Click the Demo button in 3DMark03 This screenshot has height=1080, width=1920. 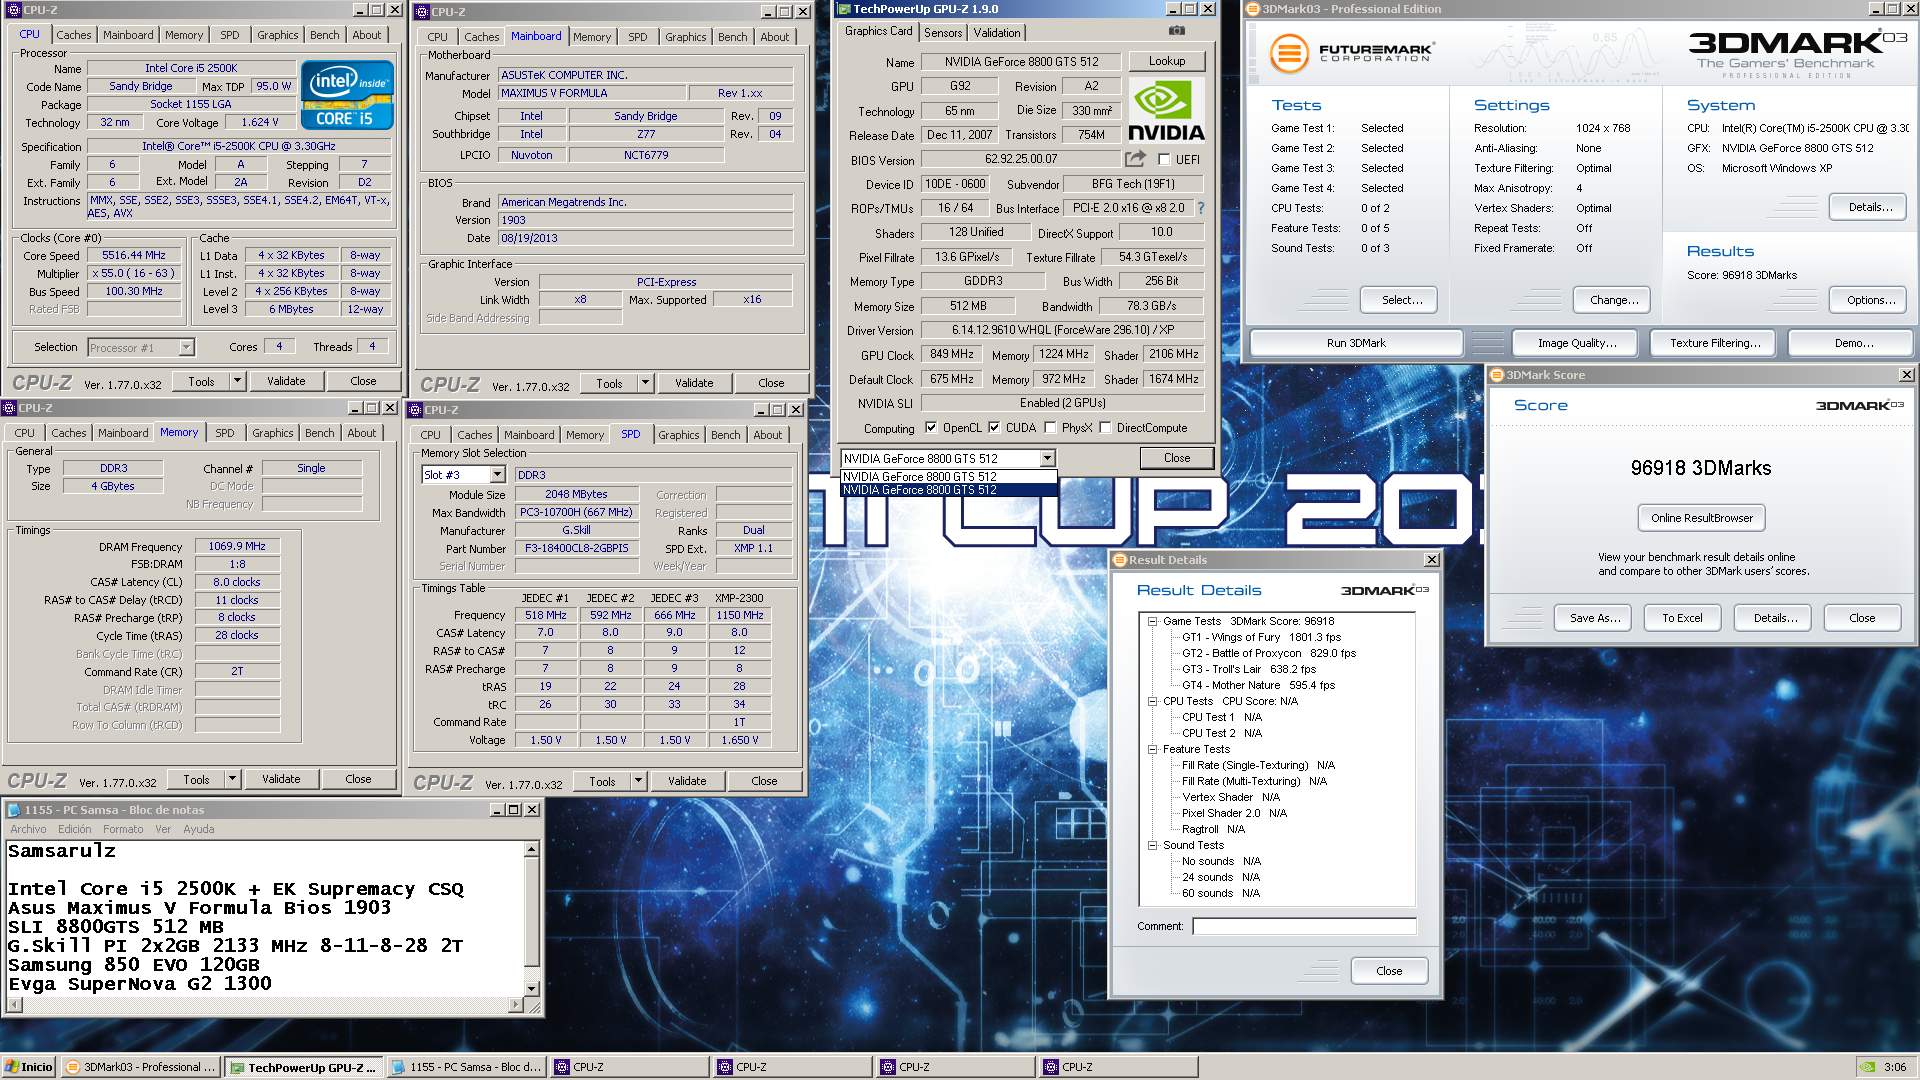(1853, 343)
